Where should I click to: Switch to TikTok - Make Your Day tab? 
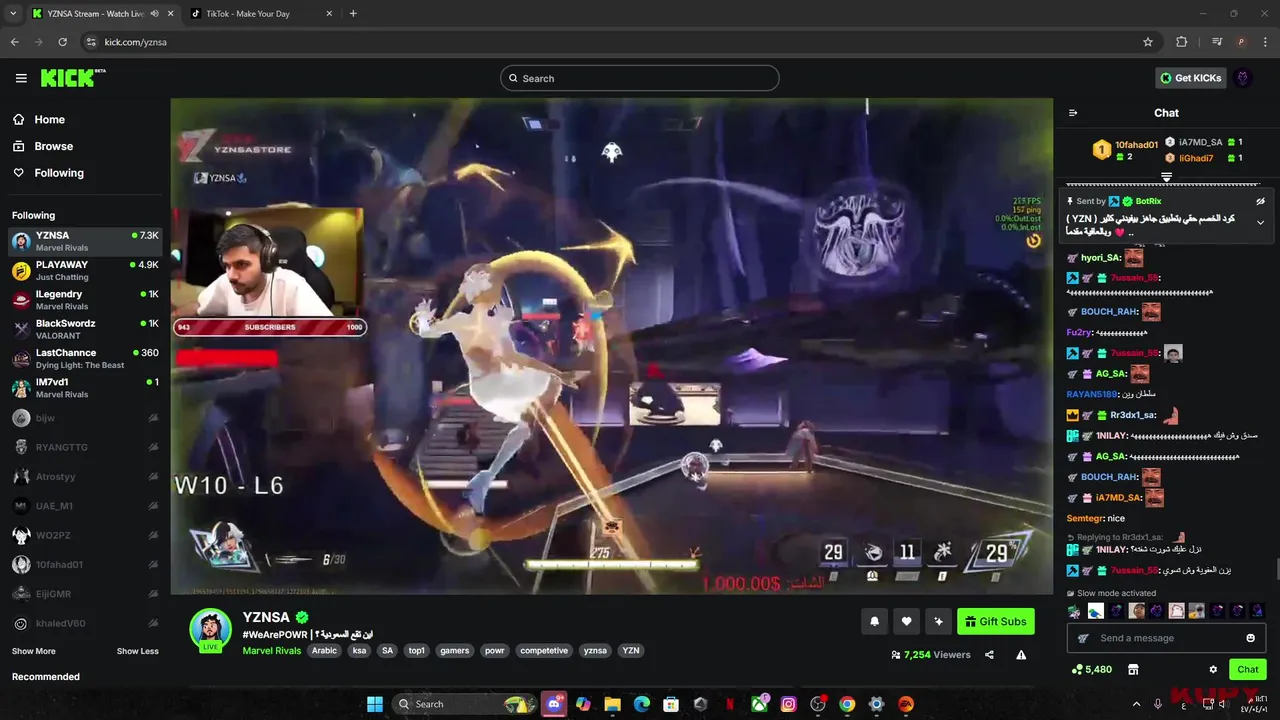(x=262, y=14)
